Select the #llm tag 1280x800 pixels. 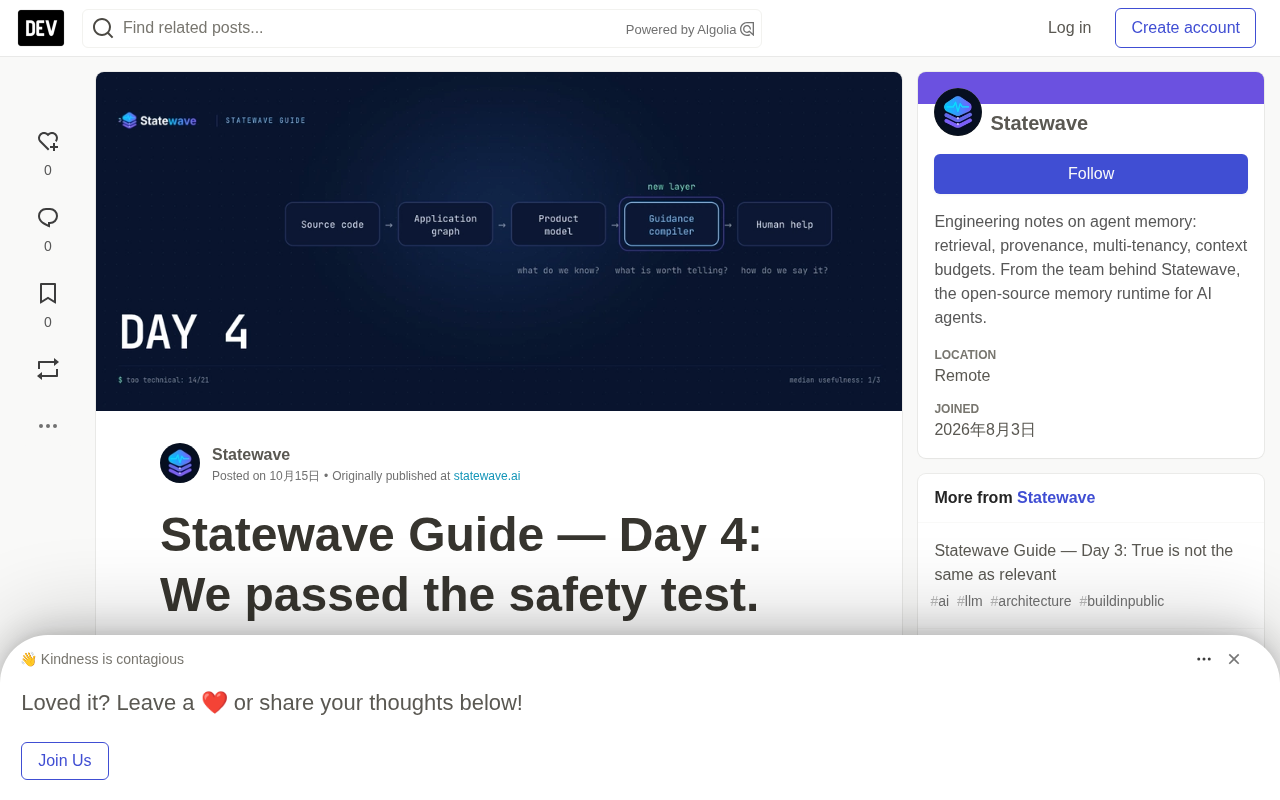[970, 601]
